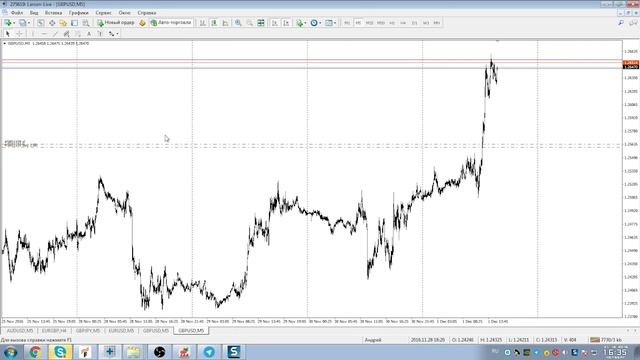The width and height of the screenshot is (640, 360).
Task: Show the Market Watch panel
Action: pyautogui.click(x=41, y=23)
